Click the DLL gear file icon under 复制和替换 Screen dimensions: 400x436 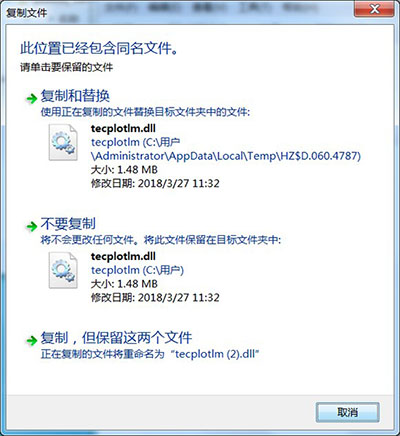click(x=63, y=142)
